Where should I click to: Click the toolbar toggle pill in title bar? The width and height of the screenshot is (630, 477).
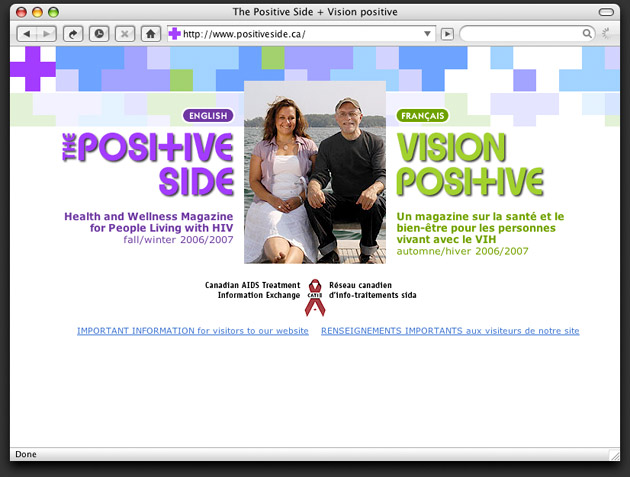(x=606, y=12)
